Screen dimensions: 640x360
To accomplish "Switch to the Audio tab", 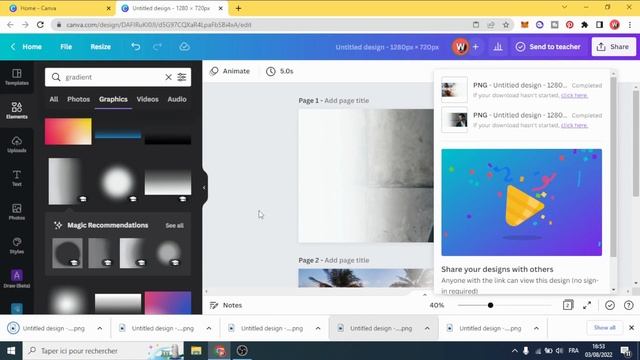I will coord(177,99).
